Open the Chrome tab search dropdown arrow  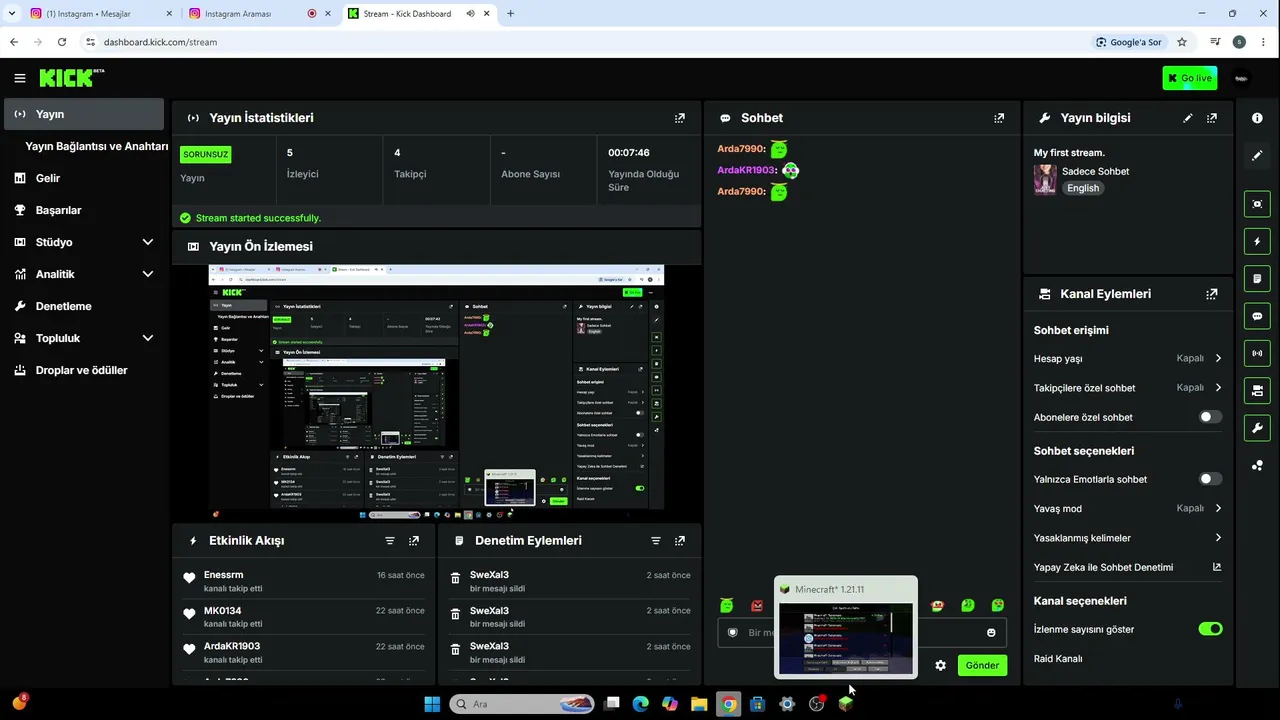tap(12, 13)
